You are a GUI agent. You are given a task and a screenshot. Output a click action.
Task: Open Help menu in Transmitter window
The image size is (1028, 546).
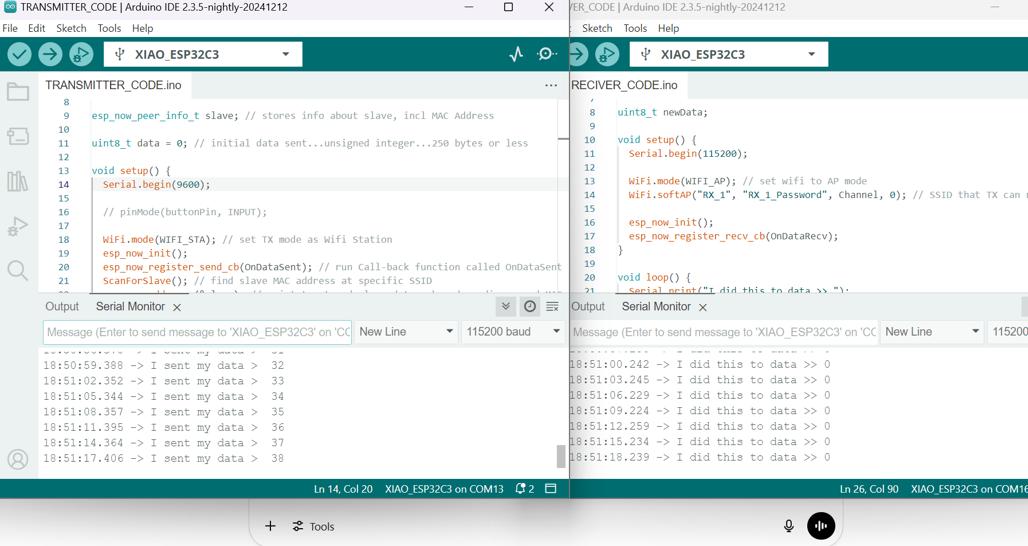[142, 28]
